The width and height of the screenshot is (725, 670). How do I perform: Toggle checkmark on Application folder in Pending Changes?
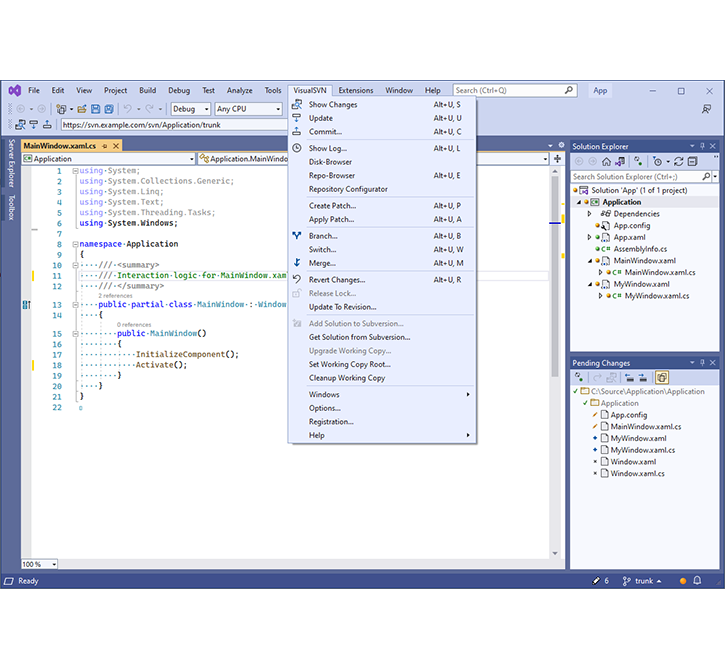pos(585,403)
